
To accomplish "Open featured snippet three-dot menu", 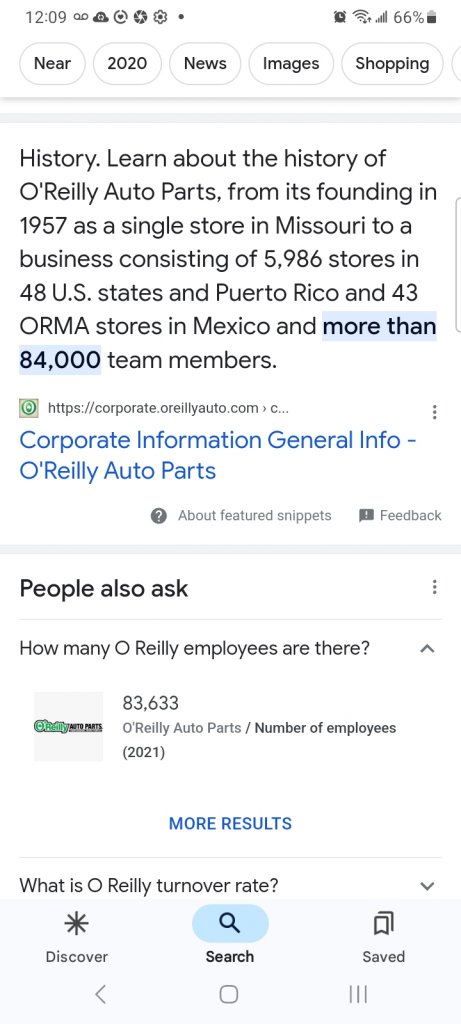I will [434, 412].
